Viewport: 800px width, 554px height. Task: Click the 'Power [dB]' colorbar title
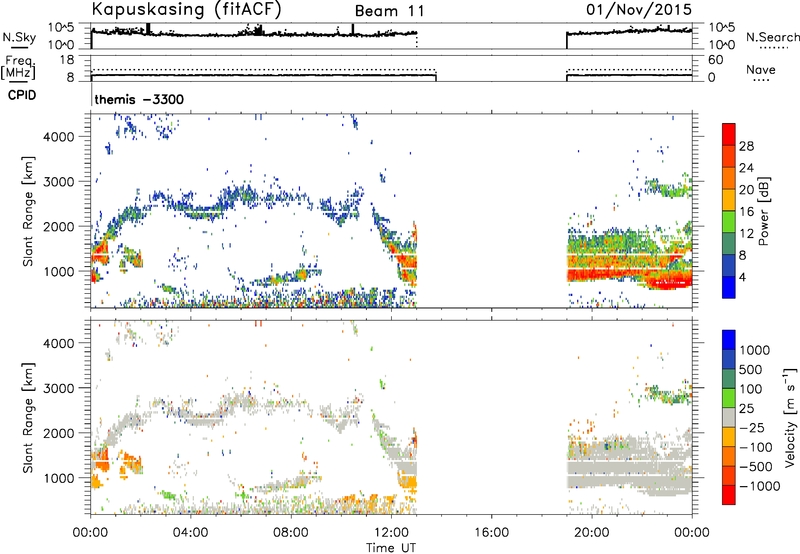(x=763, y=211)
